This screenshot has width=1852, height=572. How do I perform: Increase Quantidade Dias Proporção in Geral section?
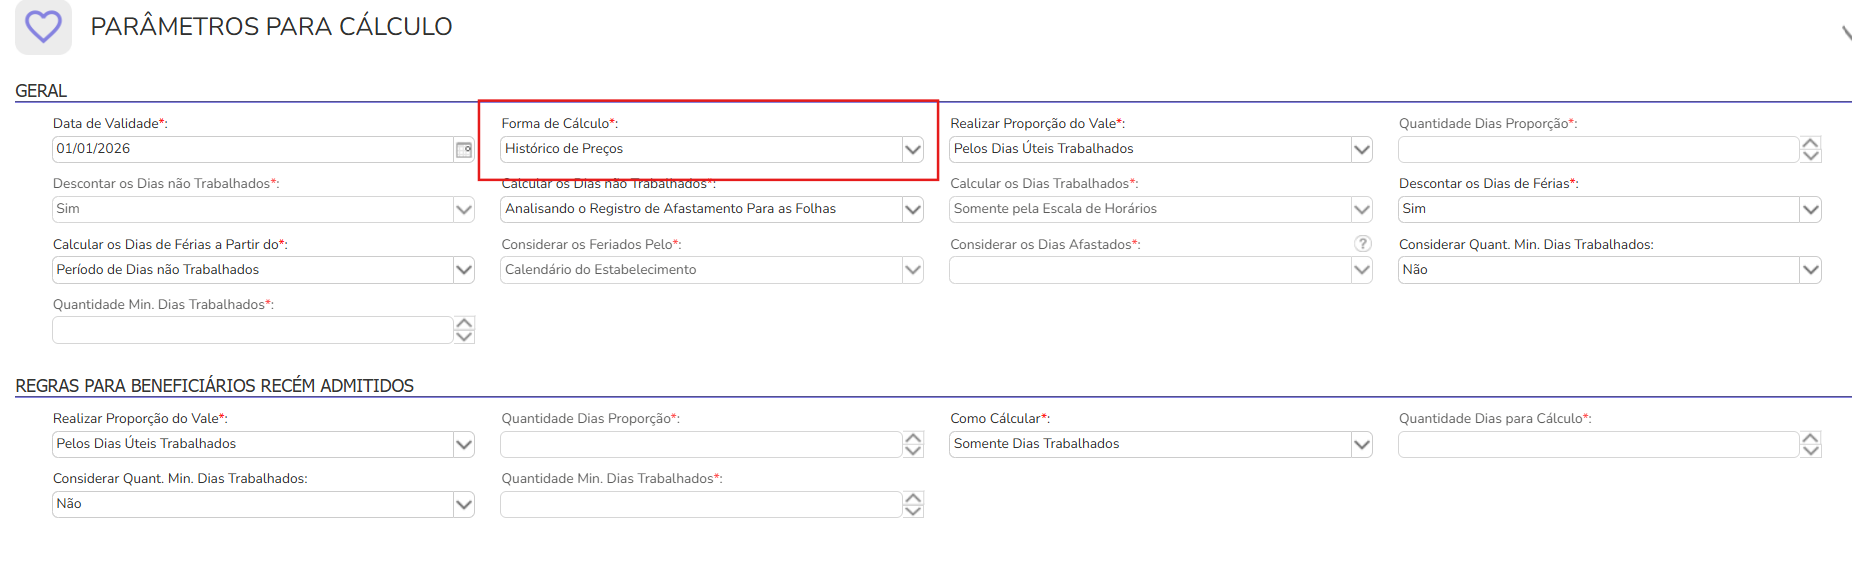(x=1810, y=143)
